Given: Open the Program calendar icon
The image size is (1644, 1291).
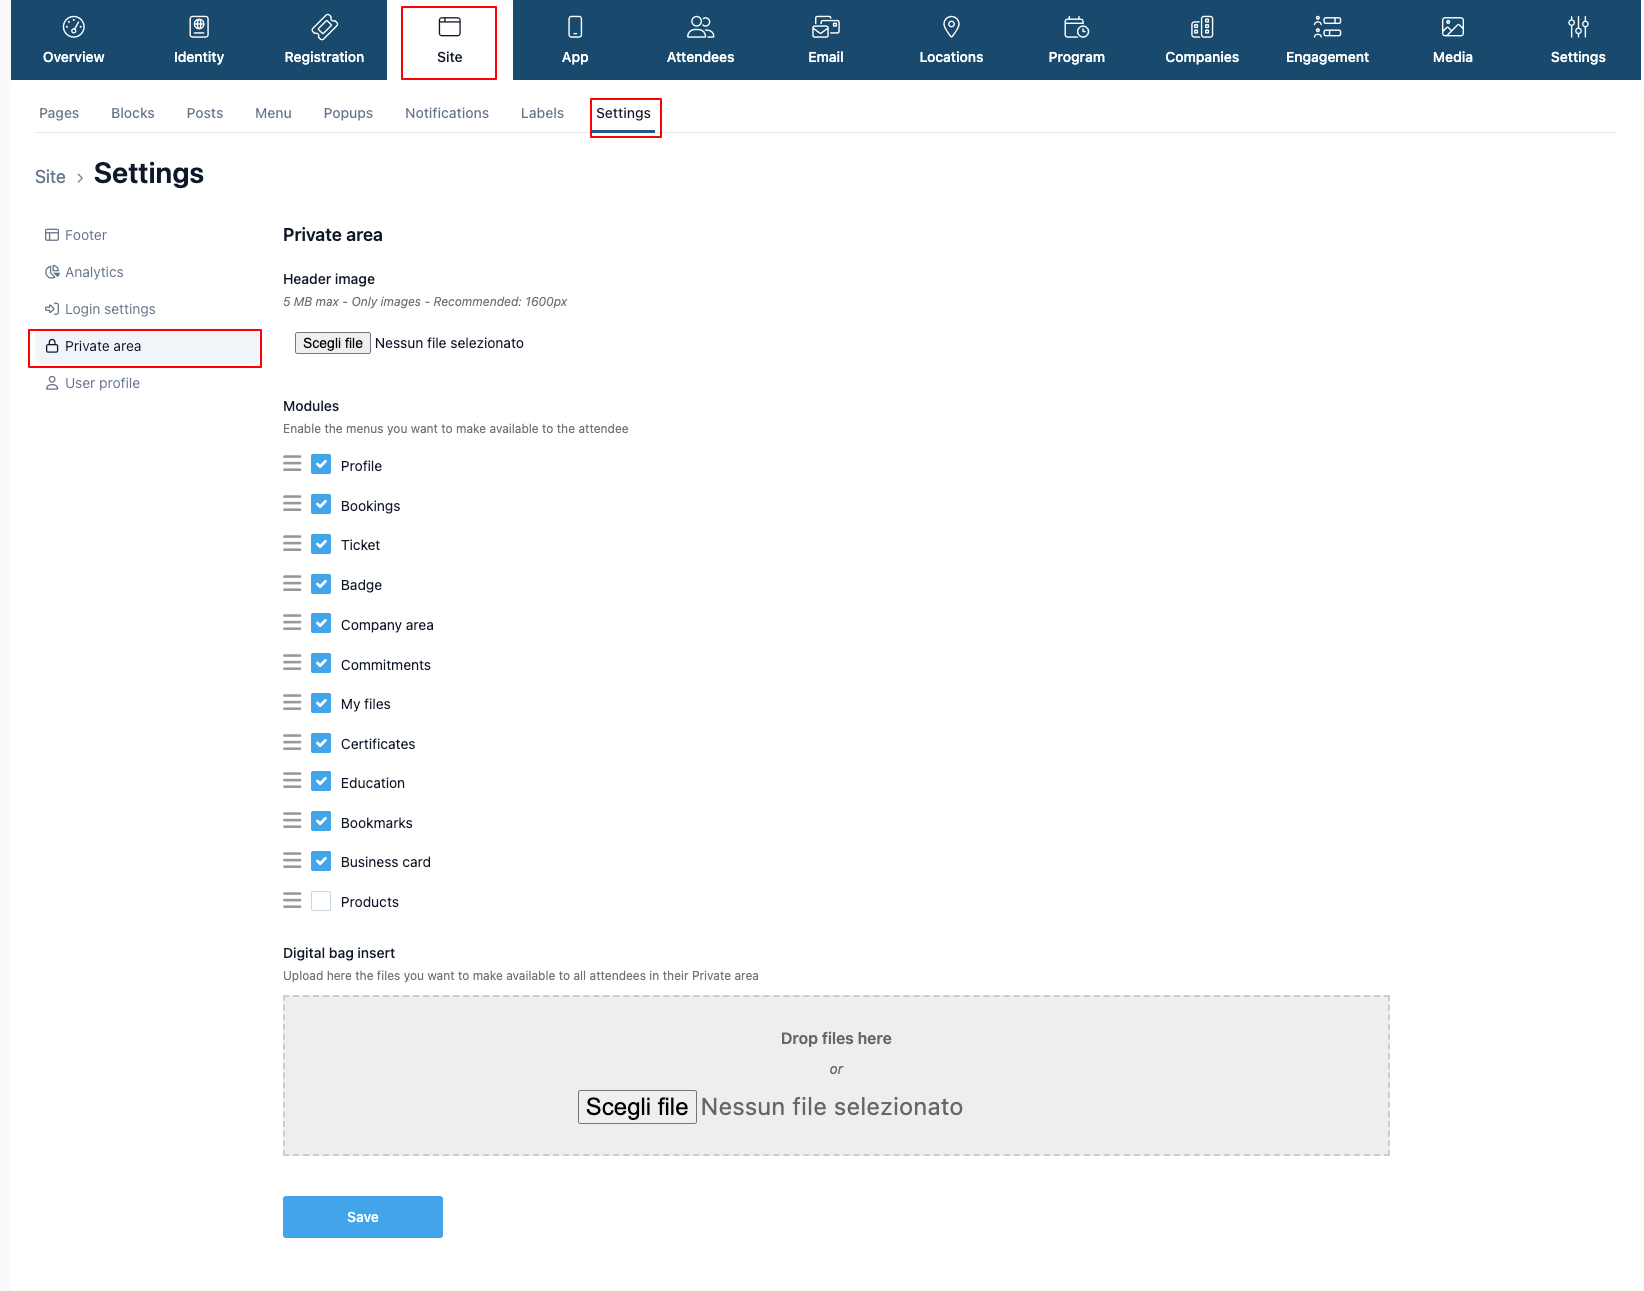Looking at the screenshot, I should (x=1077, y=27).
